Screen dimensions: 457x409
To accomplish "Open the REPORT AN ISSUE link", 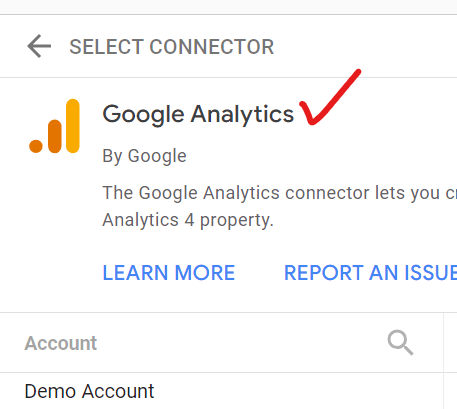I will coord(370,273).
